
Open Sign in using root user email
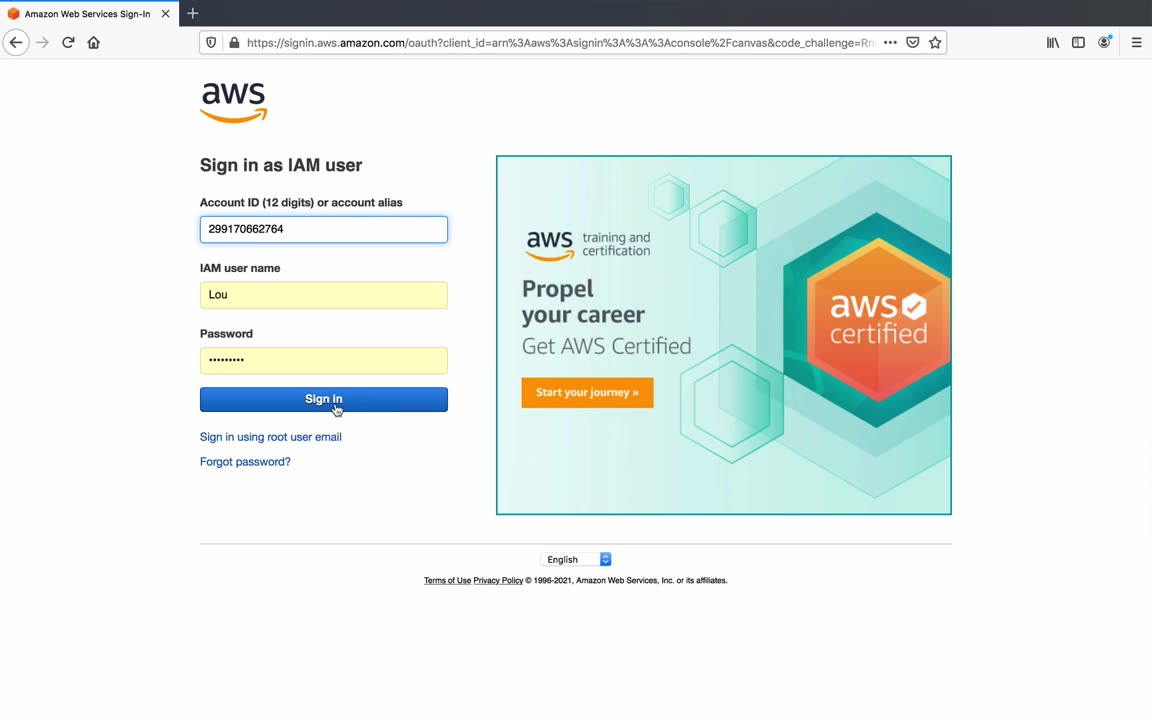coord(270,436)
